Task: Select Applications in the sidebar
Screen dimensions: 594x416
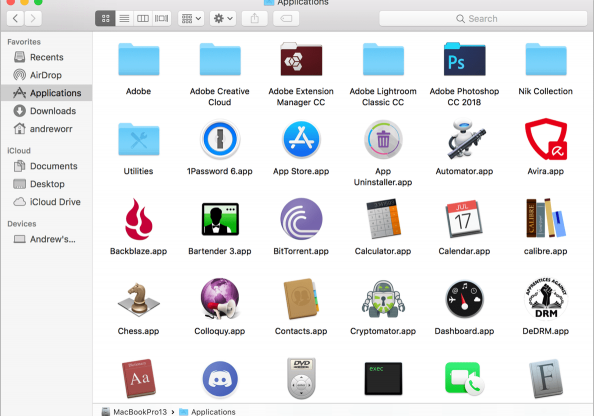Action: click(46, 93)
